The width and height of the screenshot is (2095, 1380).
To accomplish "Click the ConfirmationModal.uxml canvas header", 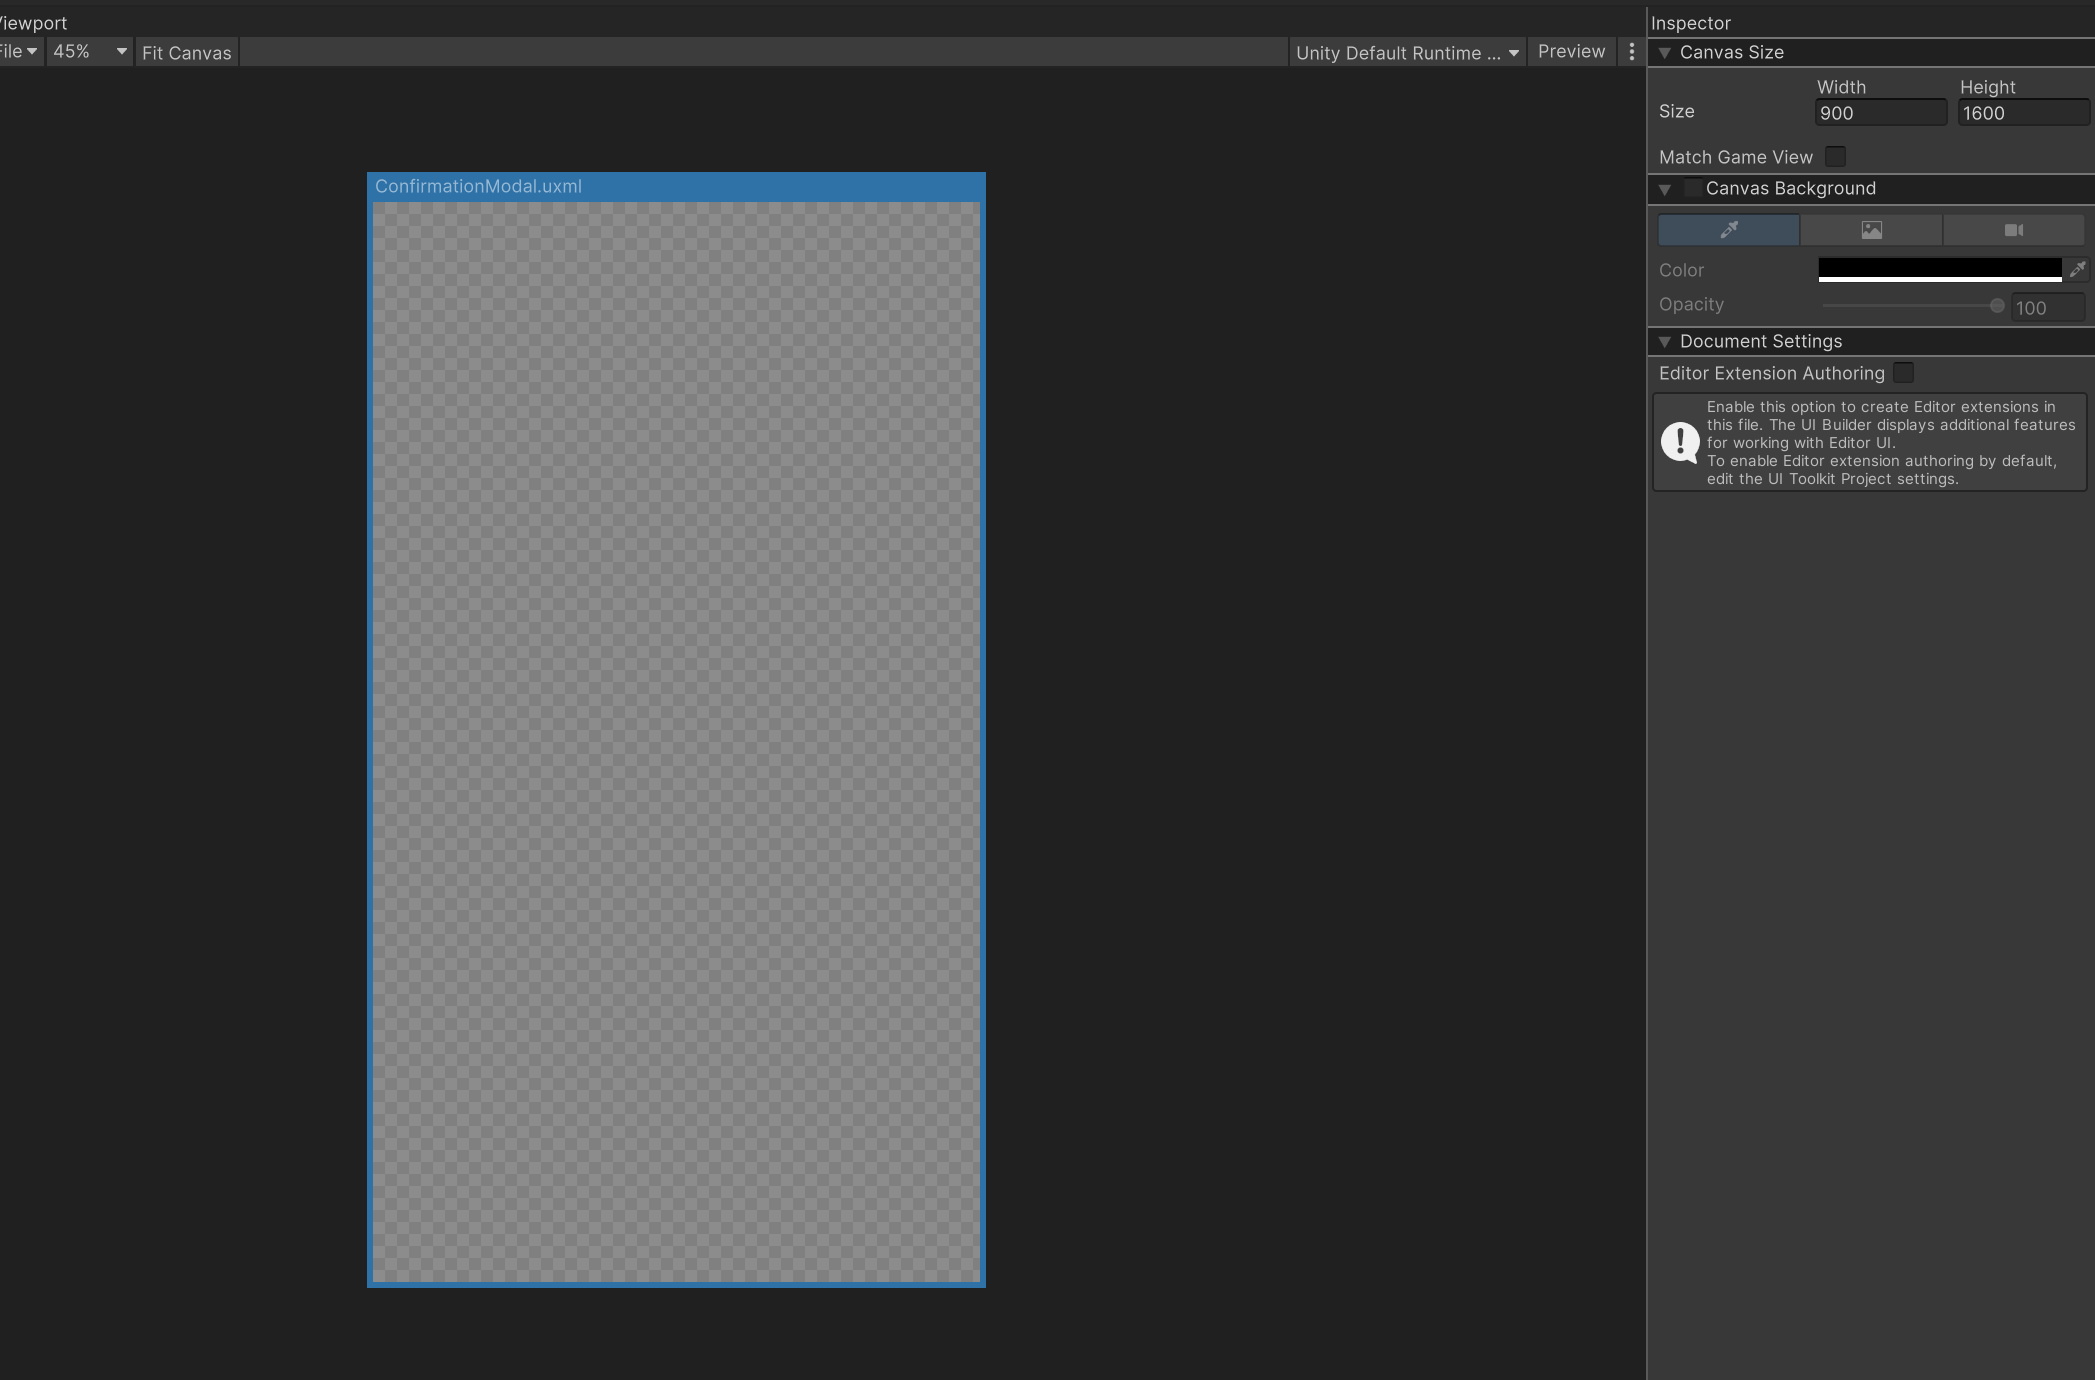I will point(478,187).
